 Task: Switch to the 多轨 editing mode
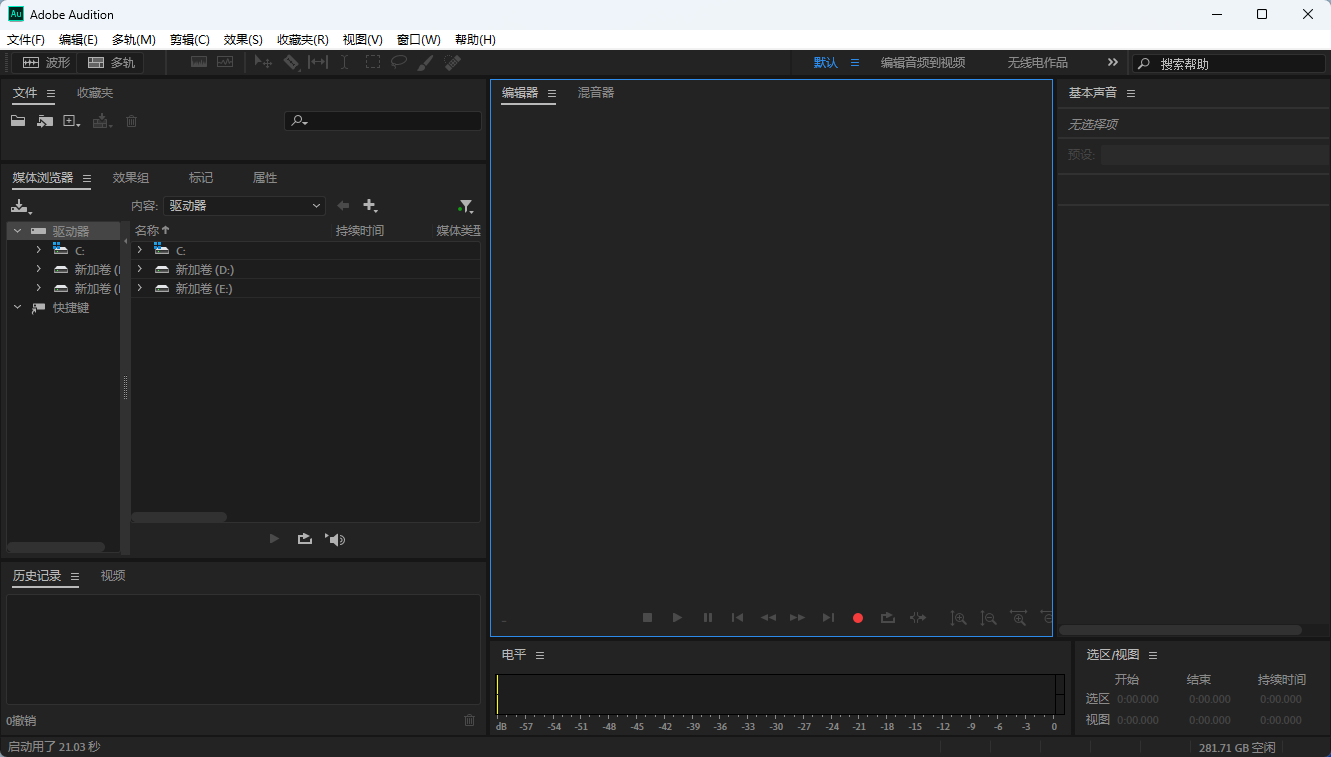[x=111, y=62]
